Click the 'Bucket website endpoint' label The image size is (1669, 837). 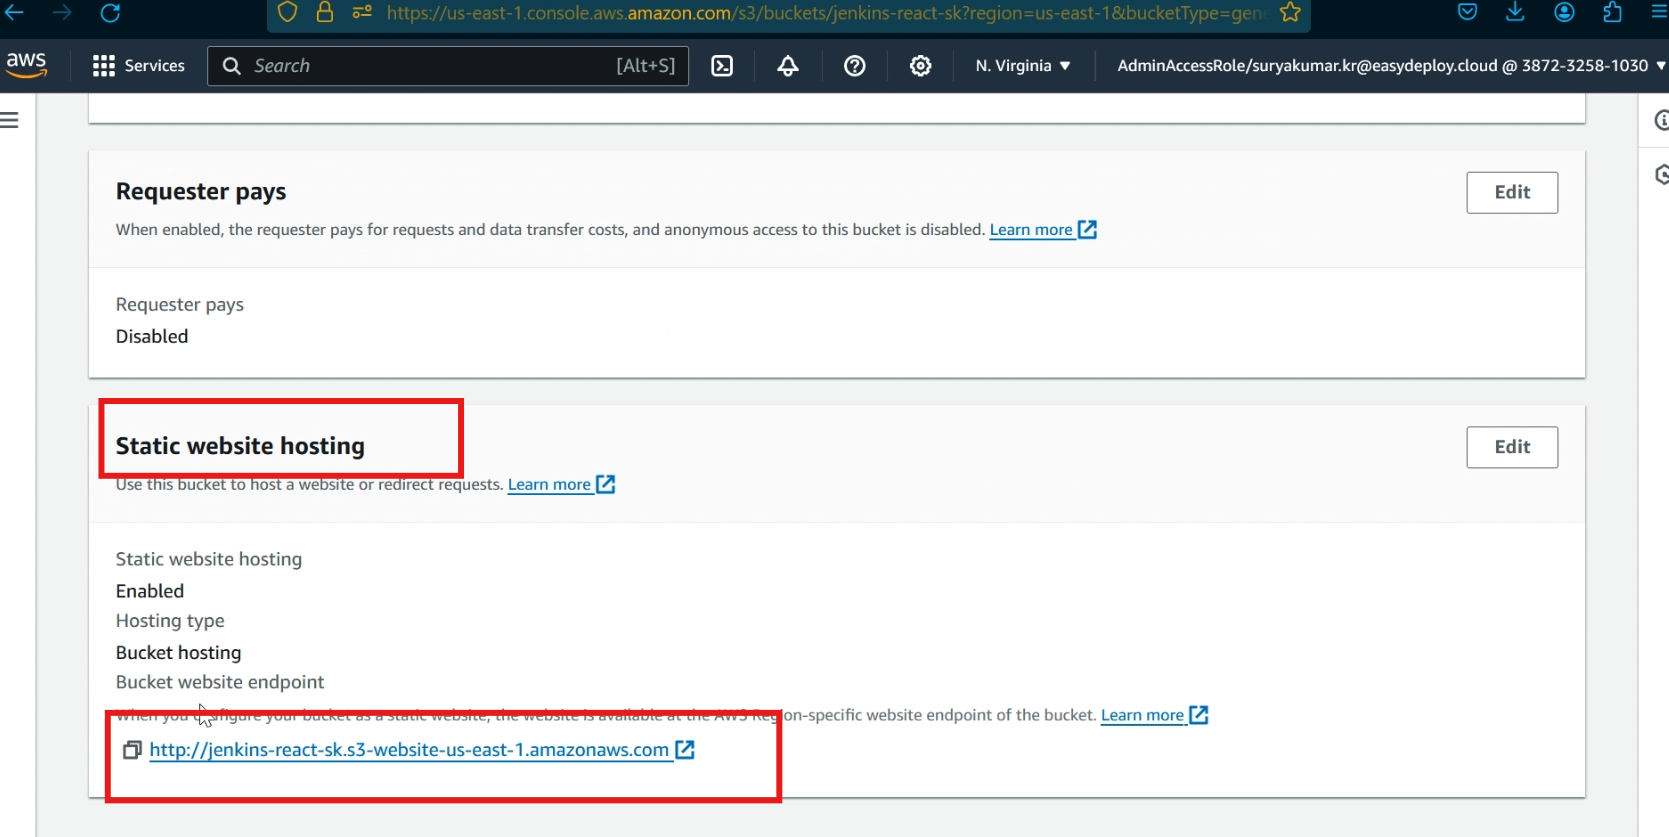pyautogui.click(x=220, y=682)
